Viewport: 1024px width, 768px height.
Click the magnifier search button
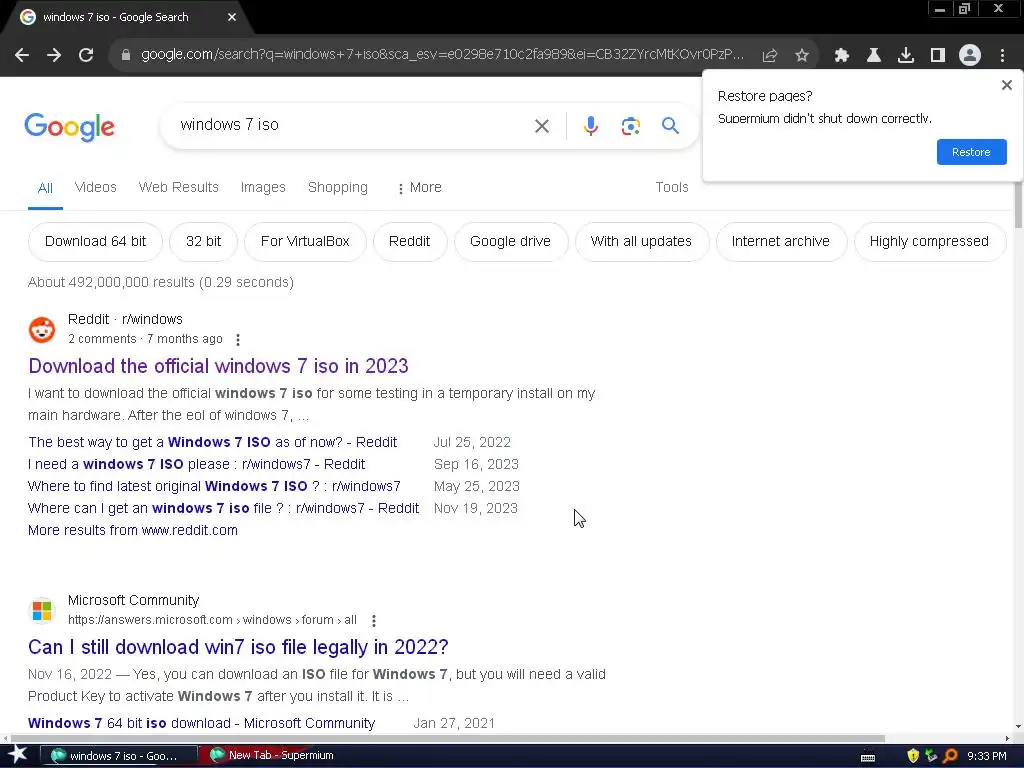(x=671, y=125)
